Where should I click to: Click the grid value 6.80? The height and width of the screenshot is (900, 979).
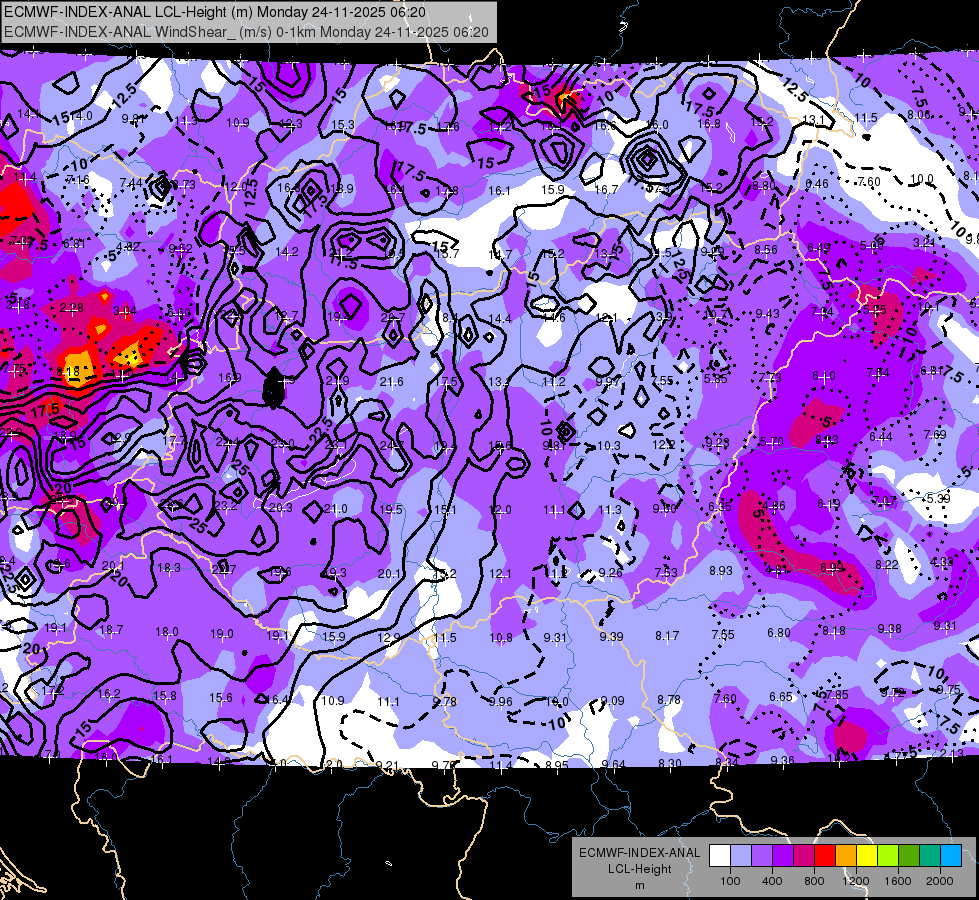[779, 633]
